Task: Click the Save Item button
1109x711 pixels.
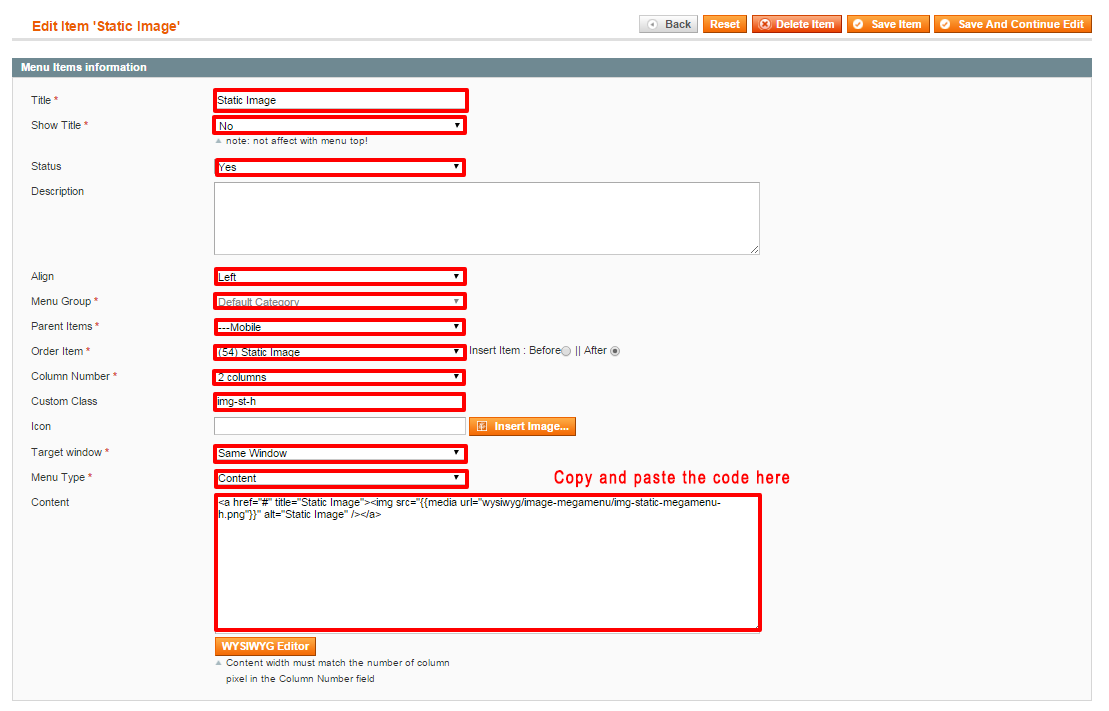Action: point(888,24)
